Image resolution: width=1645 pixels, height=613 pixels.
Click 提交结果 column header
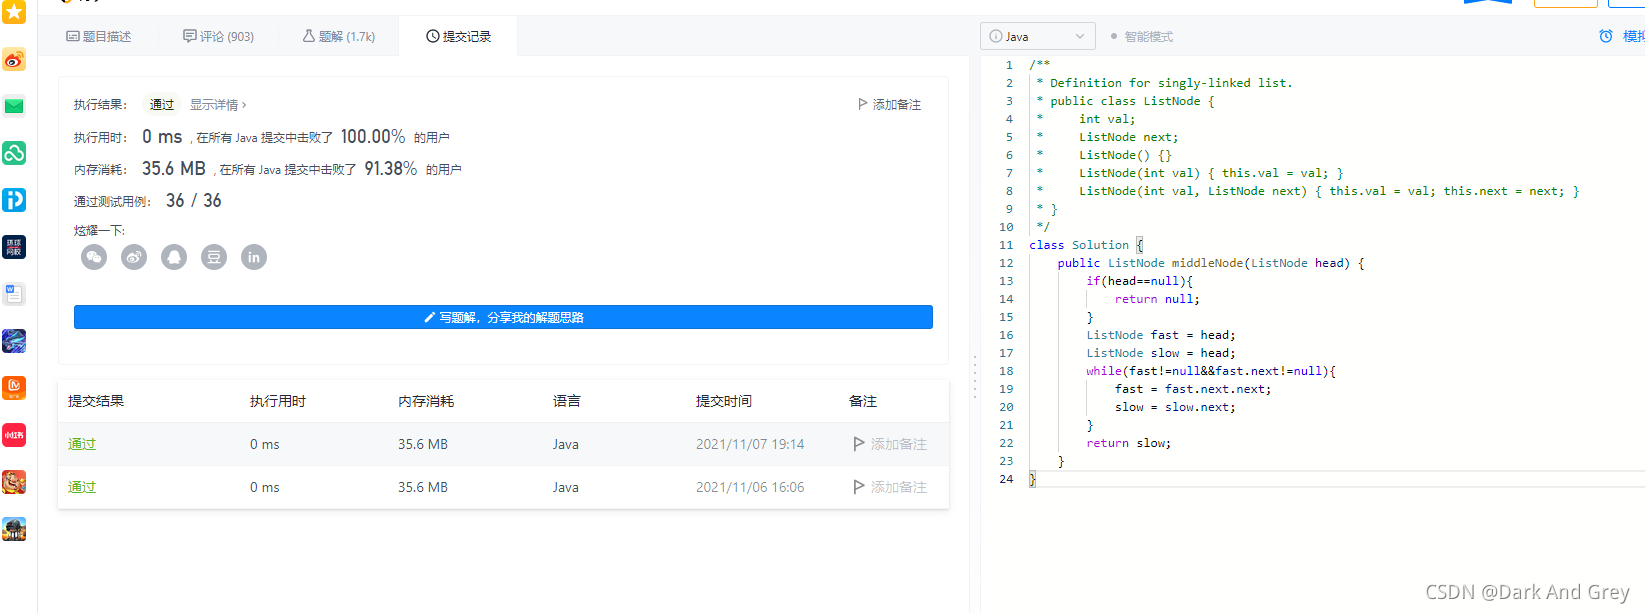pyautogui.click(x=96, y=401)
